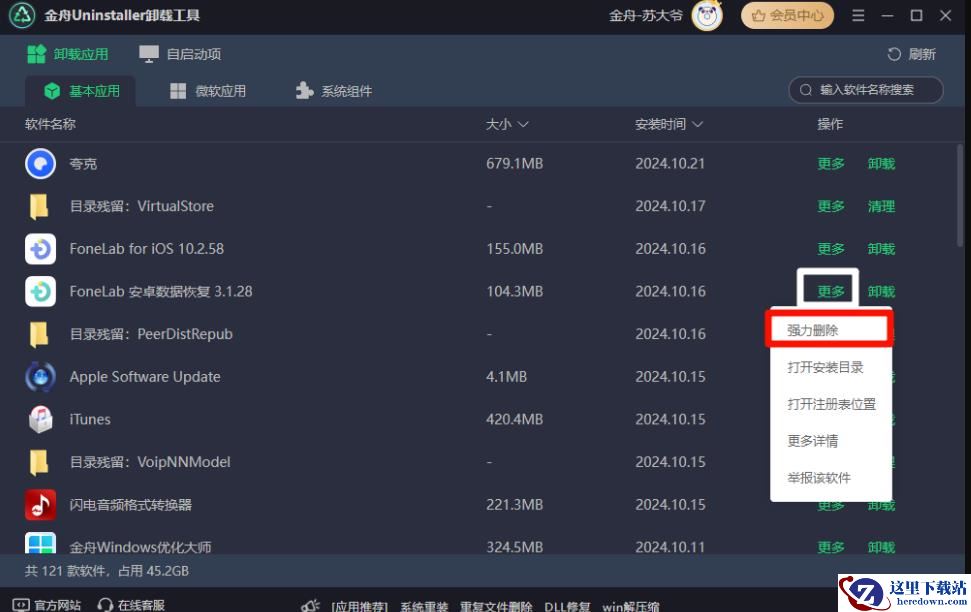Image resolution: width=971 pixels, height=612 pixels.
Task: Click 清理 for VirtualStore leftover
Action: pos(881,206)
